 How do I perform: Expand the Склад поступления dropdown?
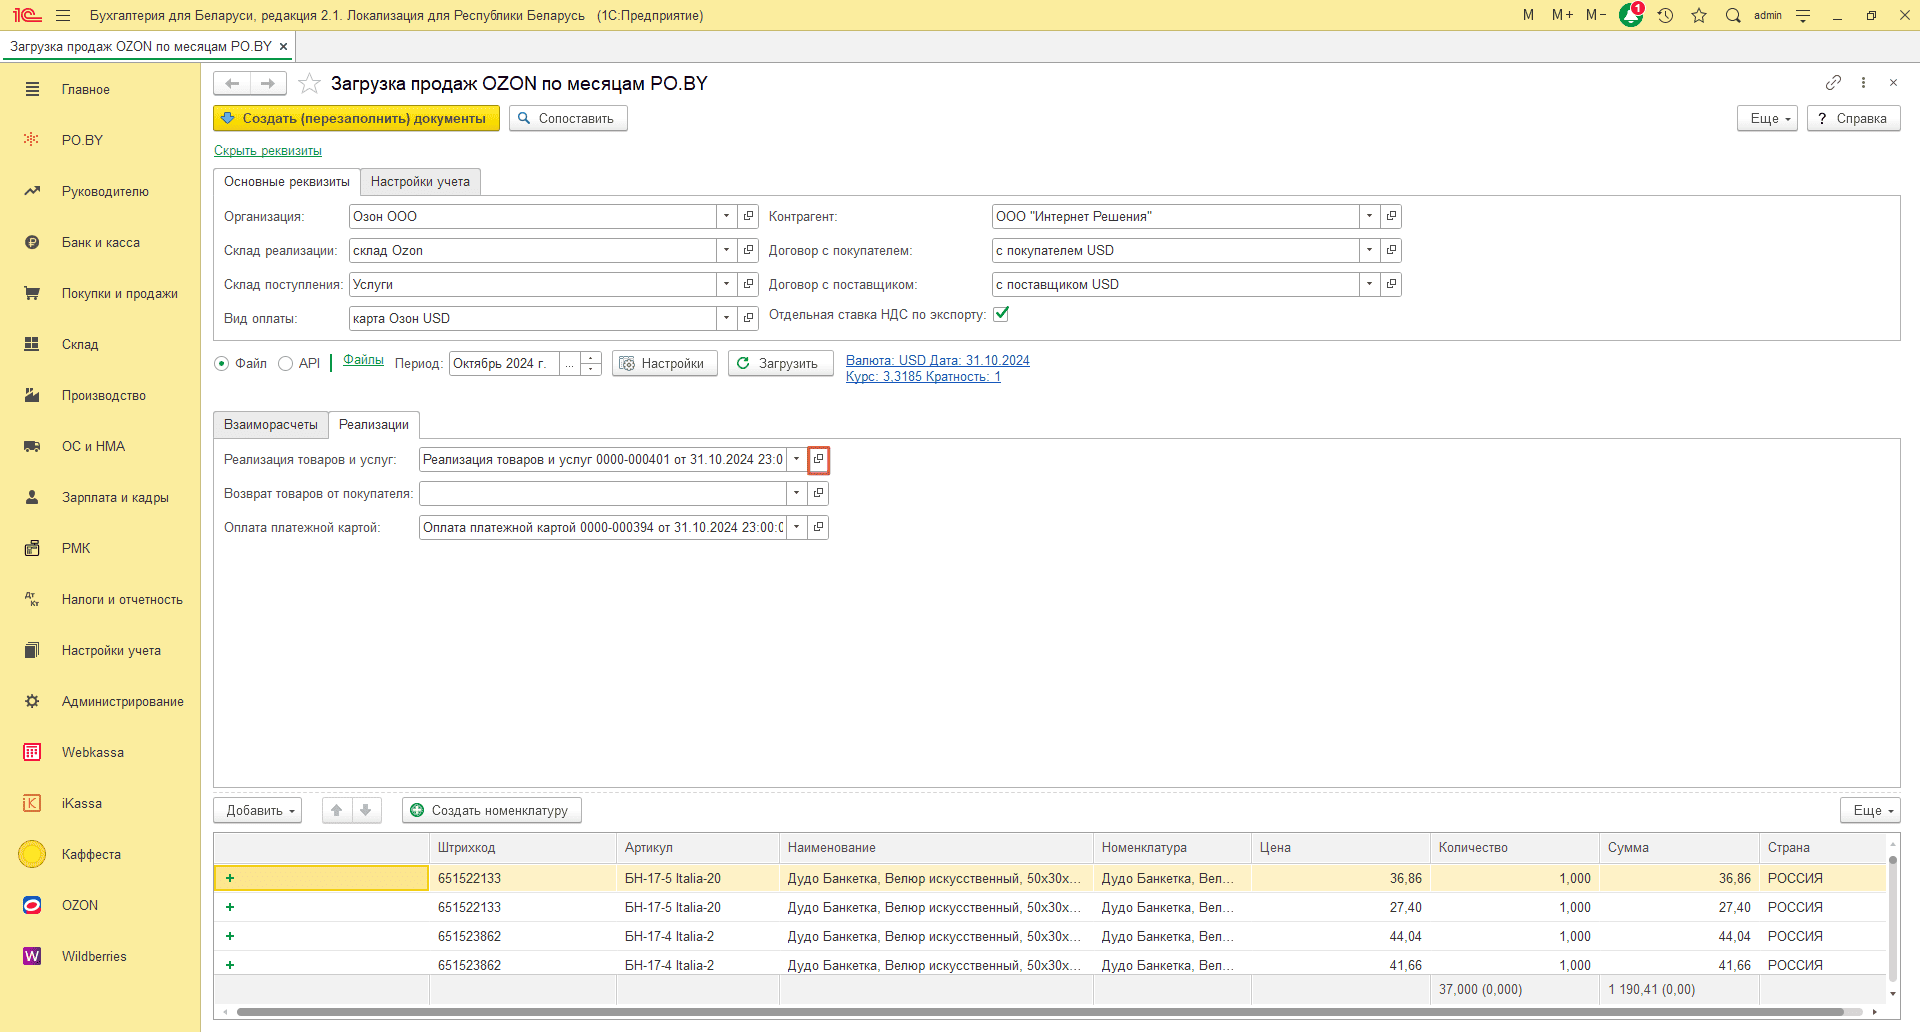727,284
